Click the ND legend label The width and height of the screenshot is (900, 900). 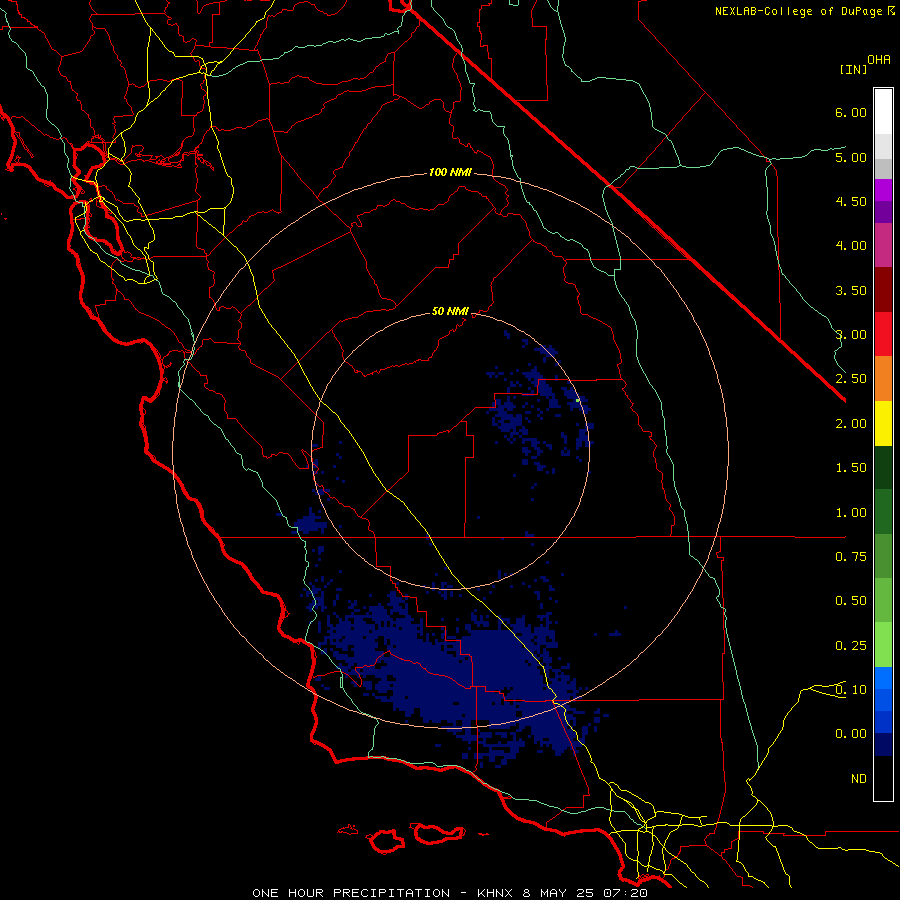click(x=859, y=779)
